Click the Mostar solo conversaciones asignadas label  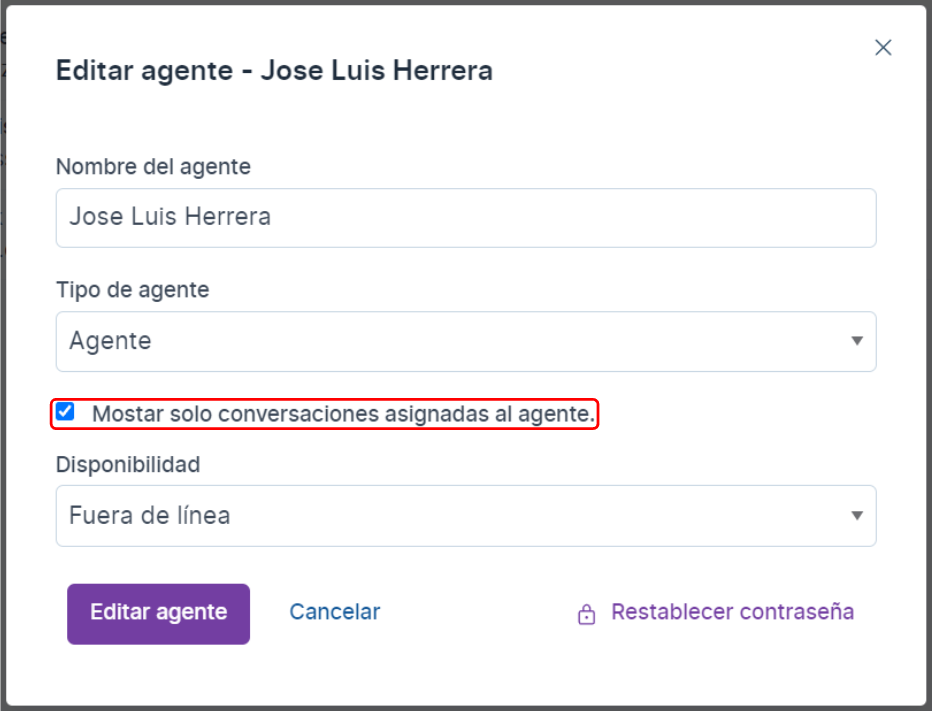point(344,414)
